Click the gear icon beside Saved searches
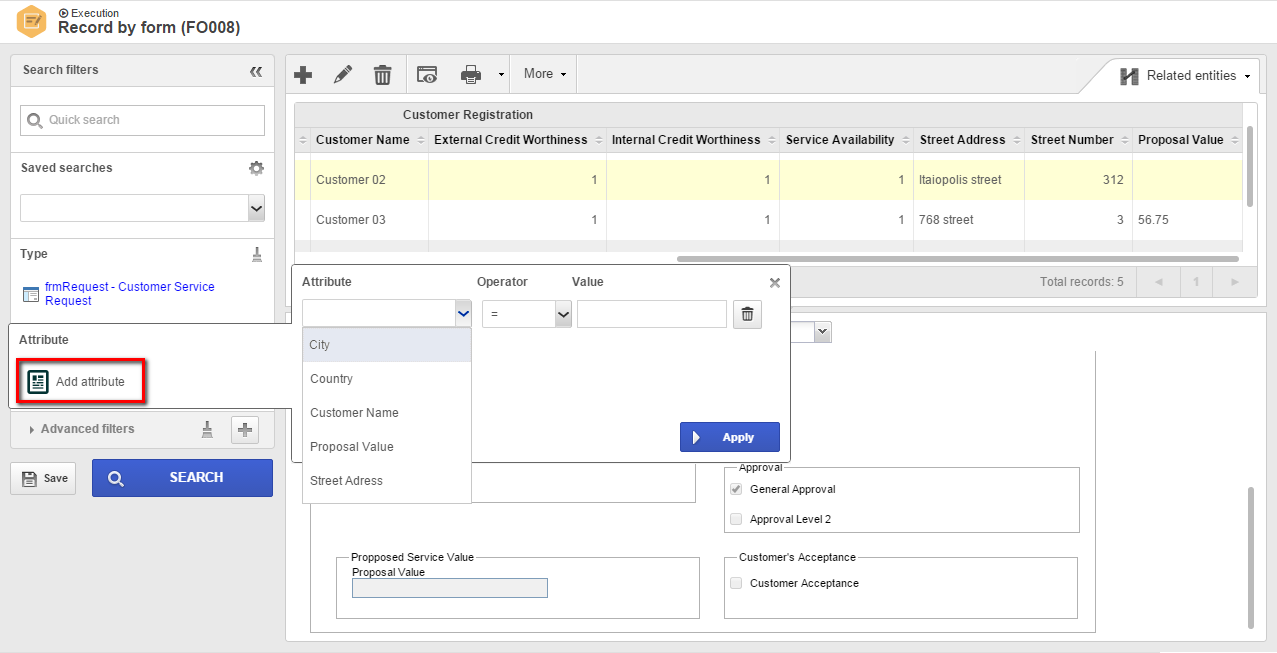The height and width of the screenshot is (653, 1277). (256, 168)
